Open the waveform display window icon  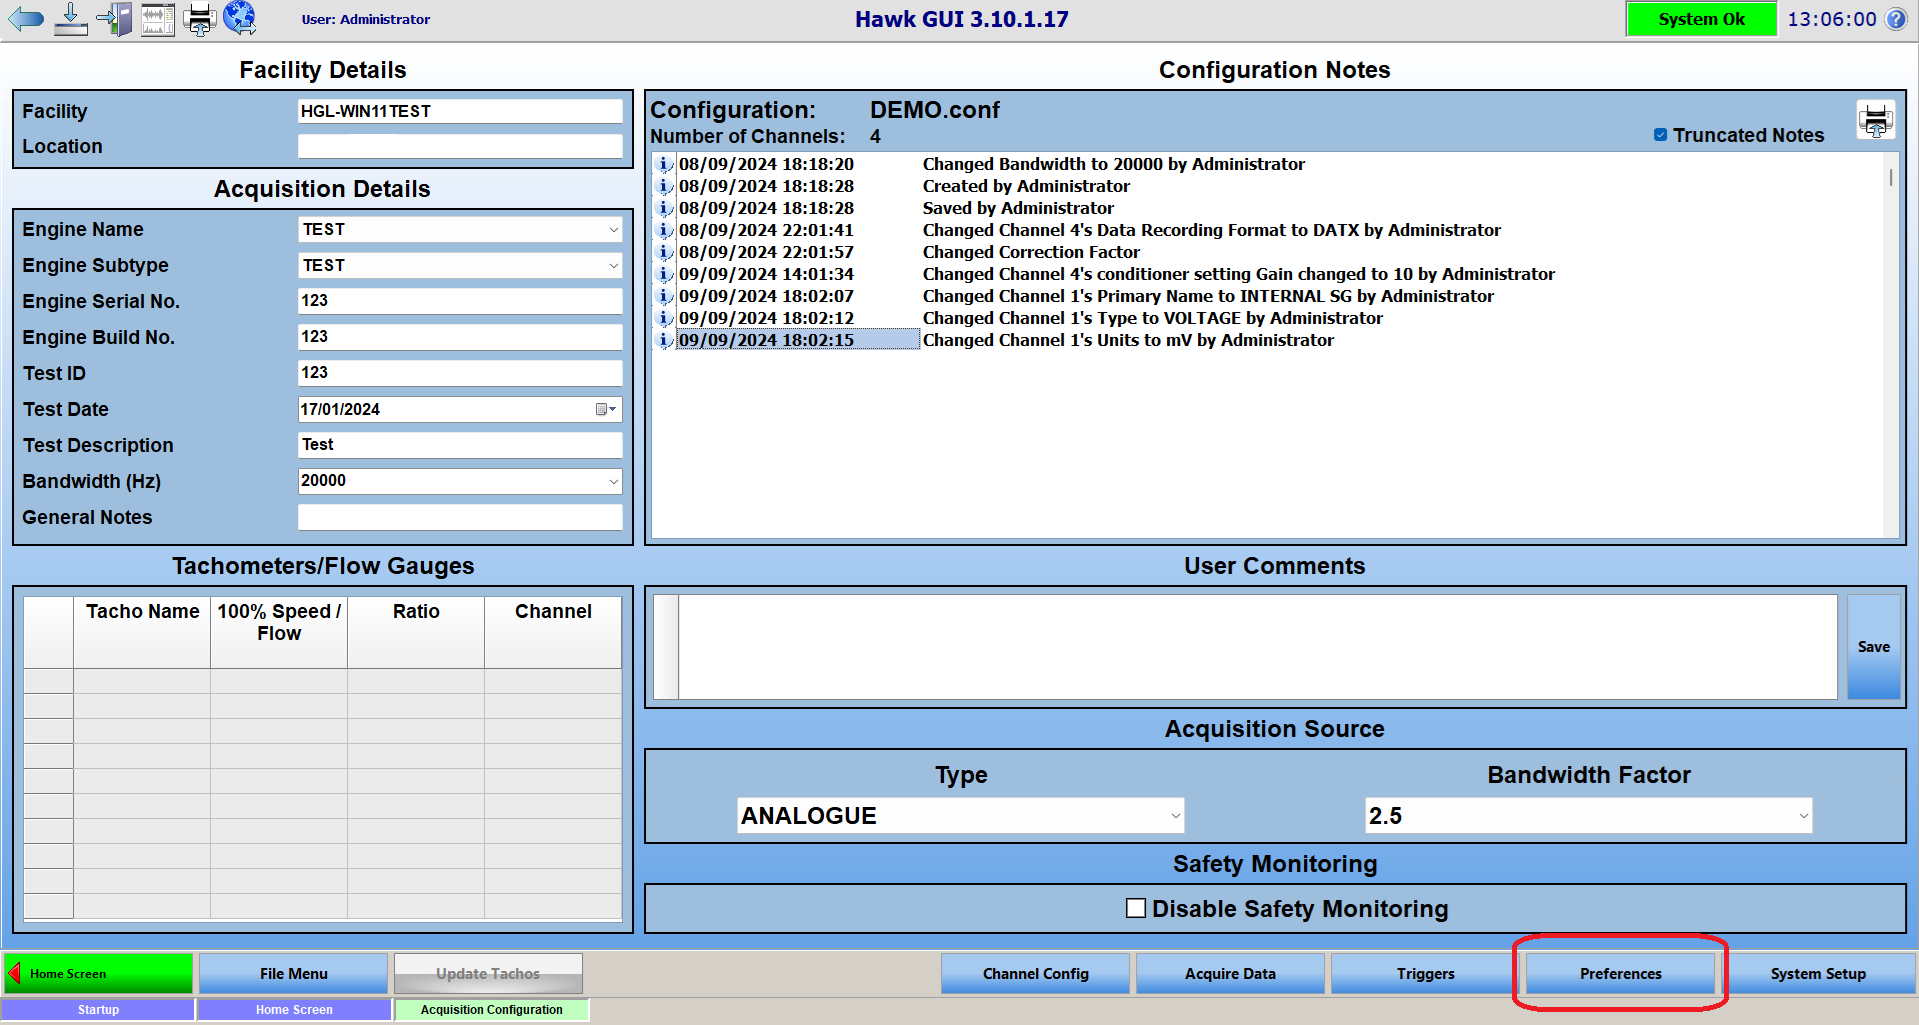(x=158, y=19)
